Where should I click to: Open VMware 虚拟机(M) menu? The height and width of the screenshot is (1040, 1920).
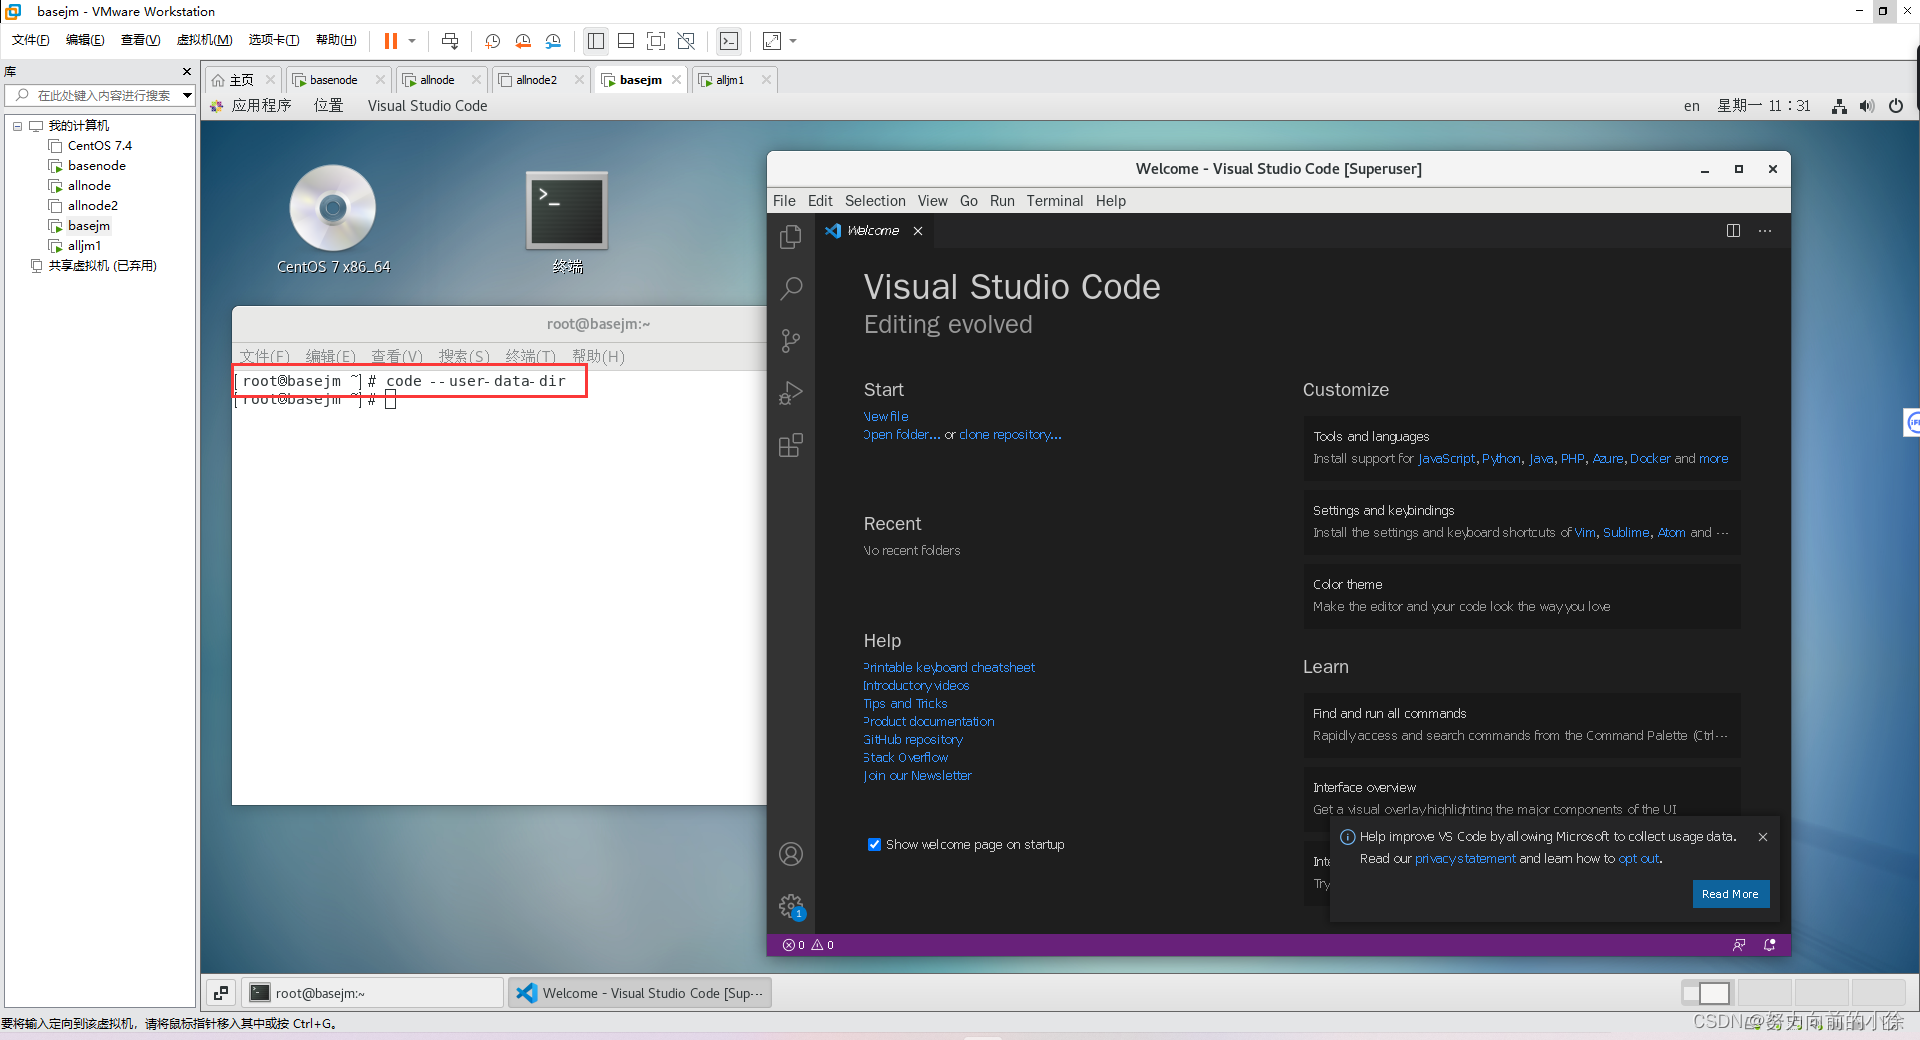pos(204,40)
